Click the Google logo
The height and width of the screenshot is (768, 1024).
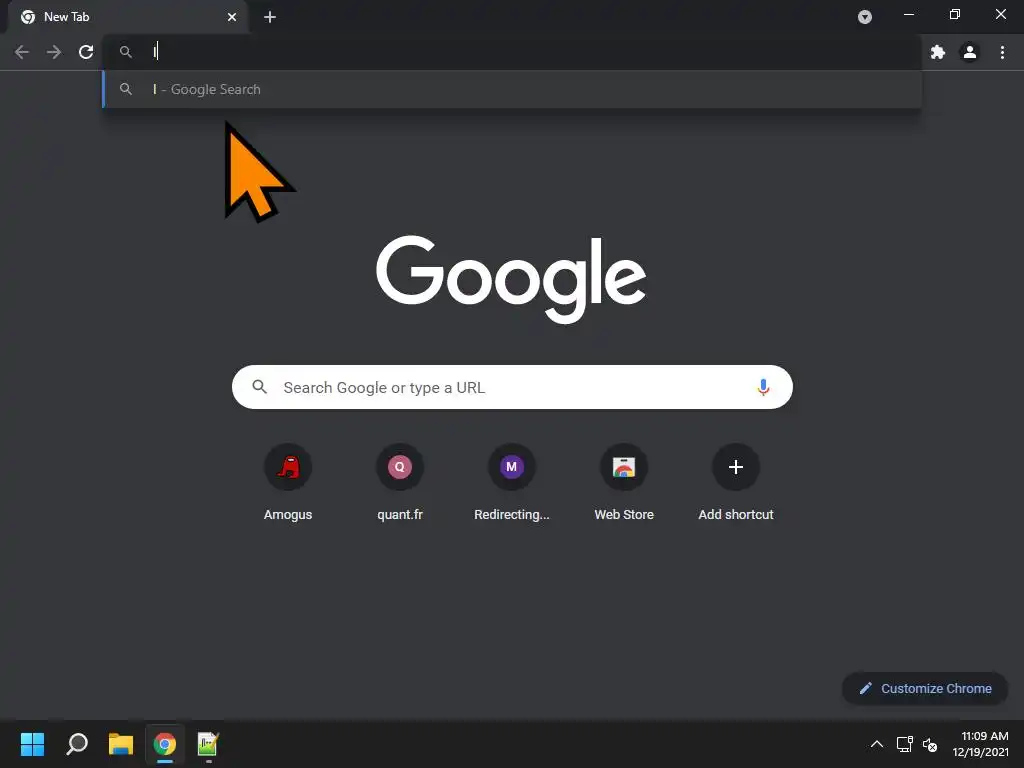coord(511,279)
